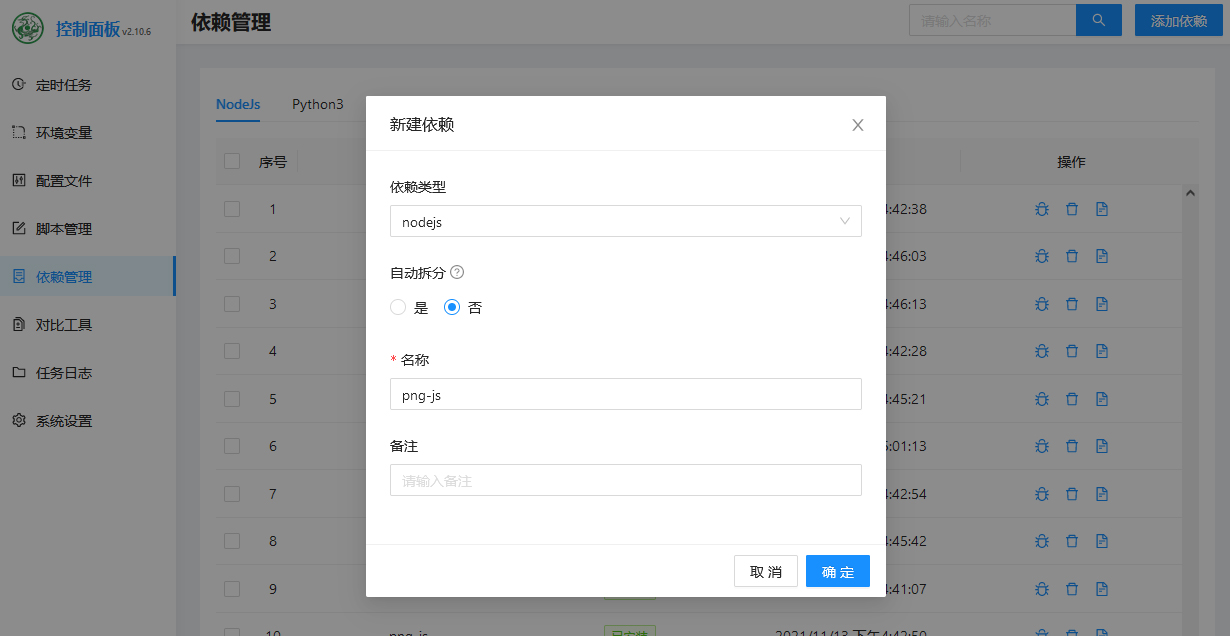Click the 名称 field containing png-js

pos(625,394)
